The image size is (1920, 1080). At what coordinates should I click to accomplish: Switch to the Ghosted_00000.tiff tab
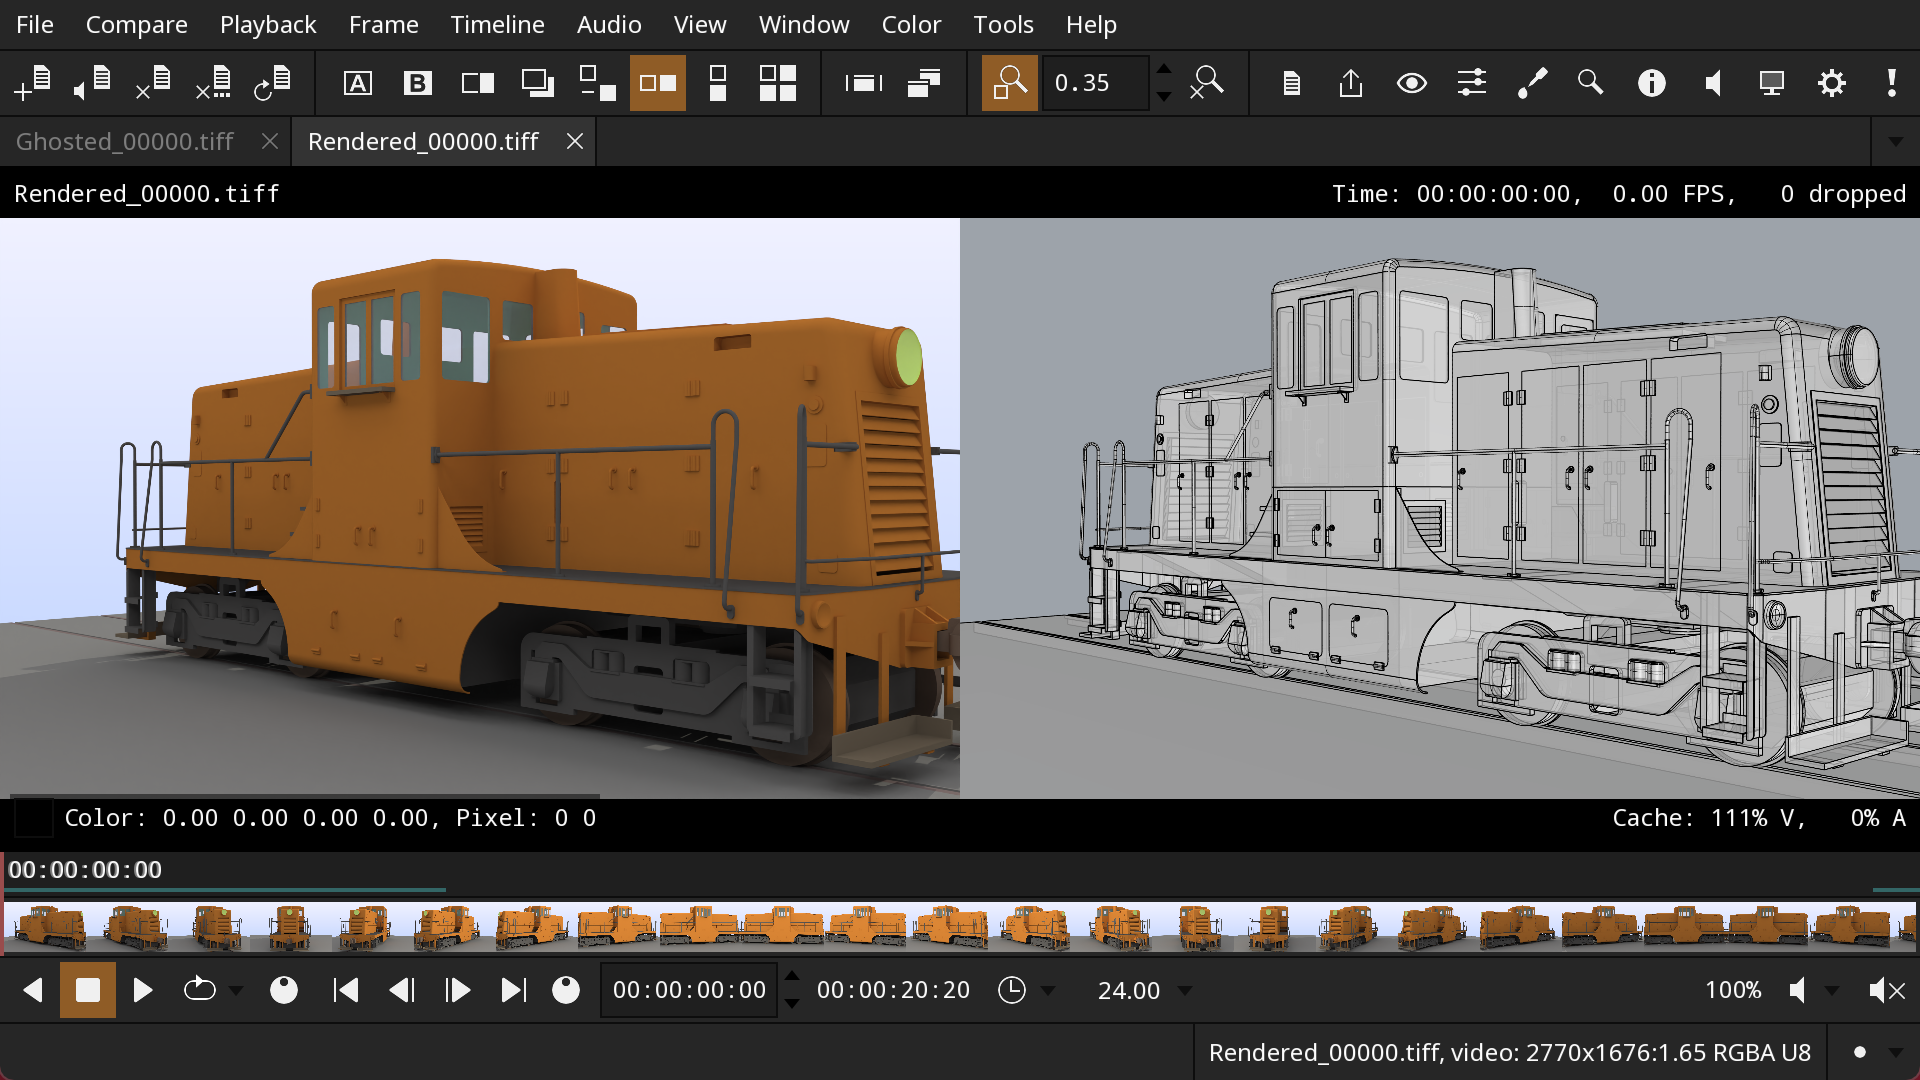(125, 142)
